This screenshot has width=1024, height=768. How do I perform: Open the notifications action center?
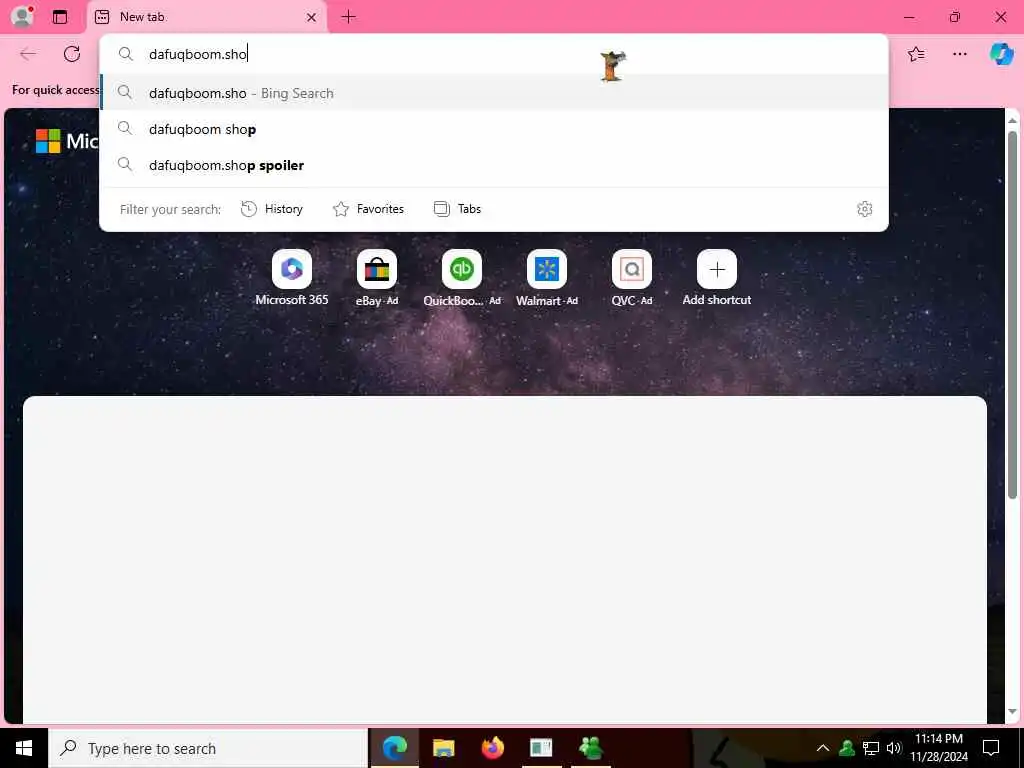[x=991, y=748]
